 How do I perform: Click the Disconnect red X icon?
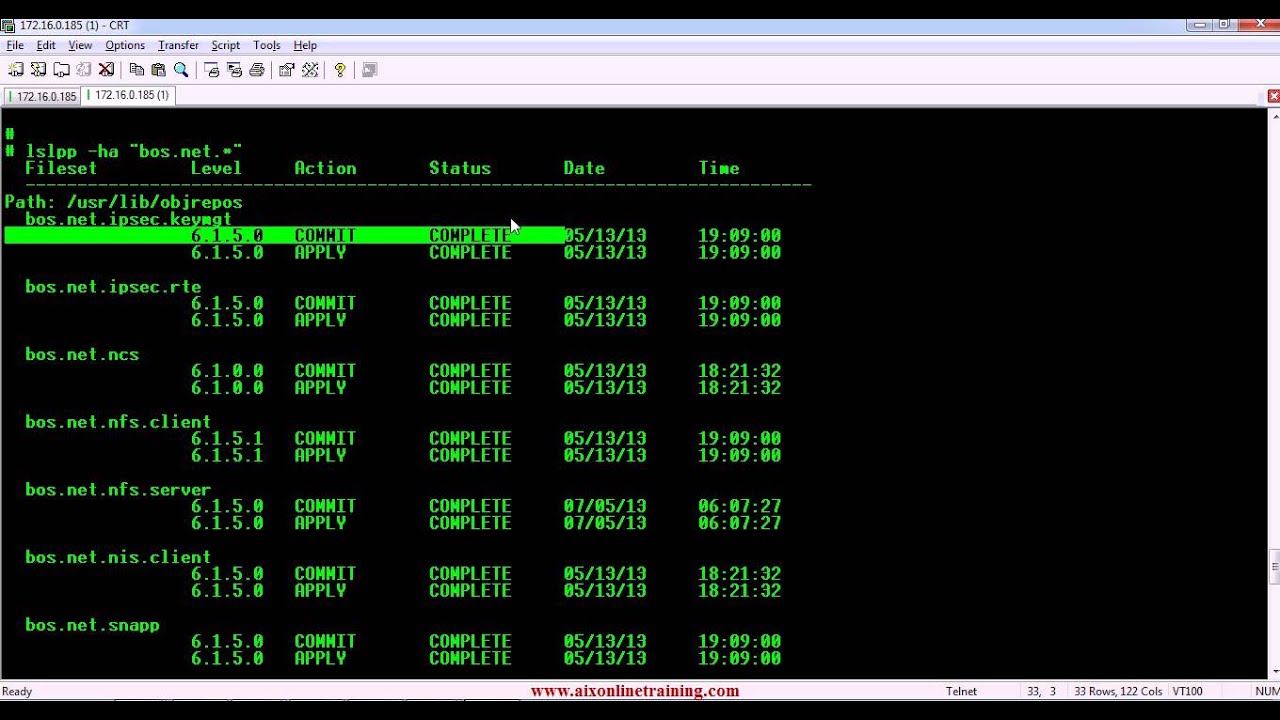(106, 70)
